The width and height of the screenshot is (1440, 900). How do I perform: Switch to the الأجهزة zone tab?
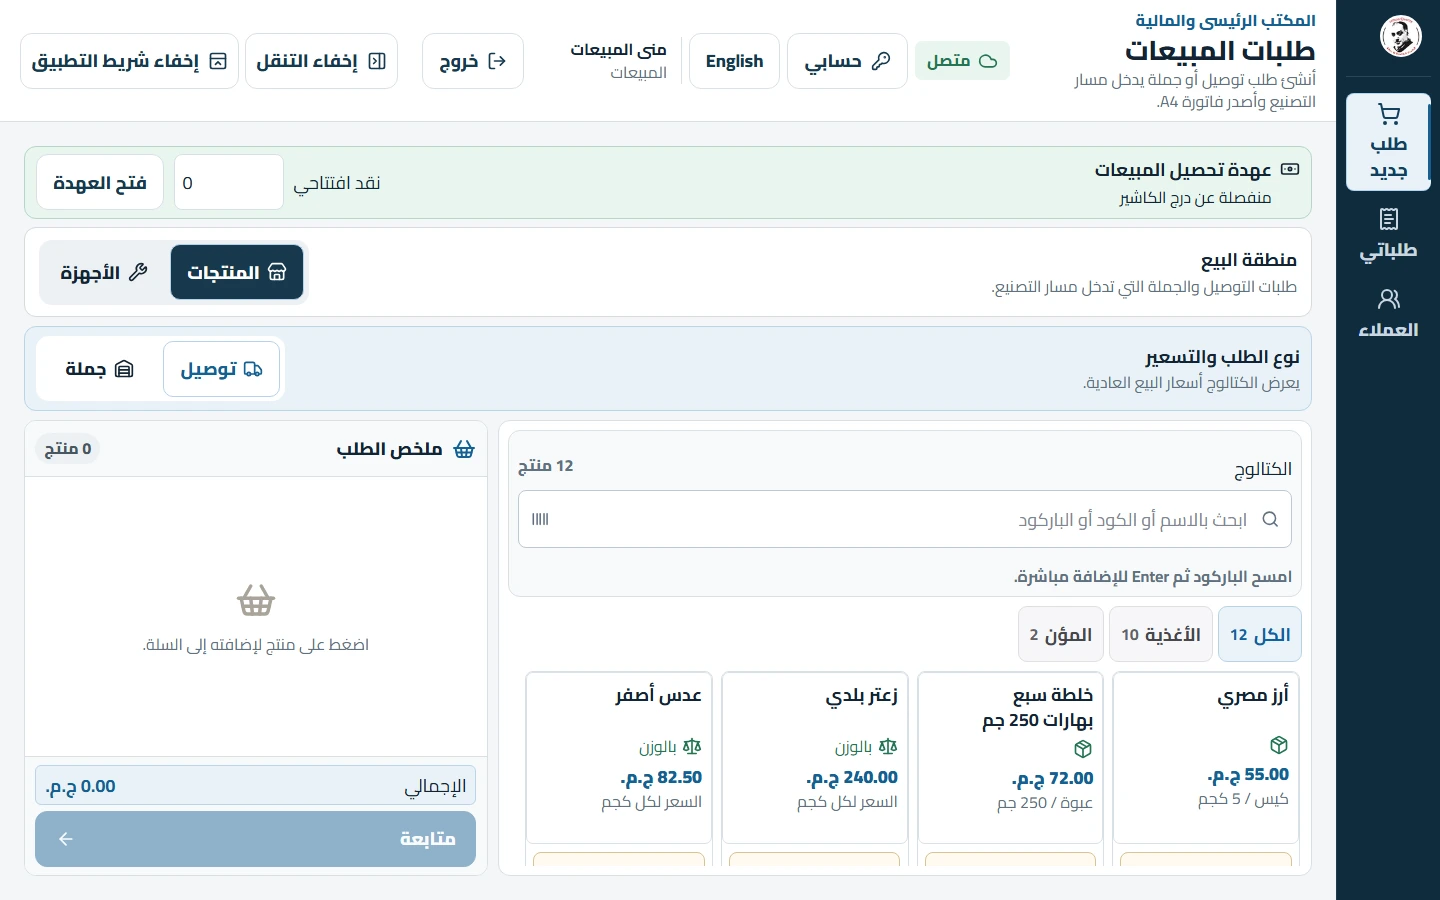[x=104, y=272]
